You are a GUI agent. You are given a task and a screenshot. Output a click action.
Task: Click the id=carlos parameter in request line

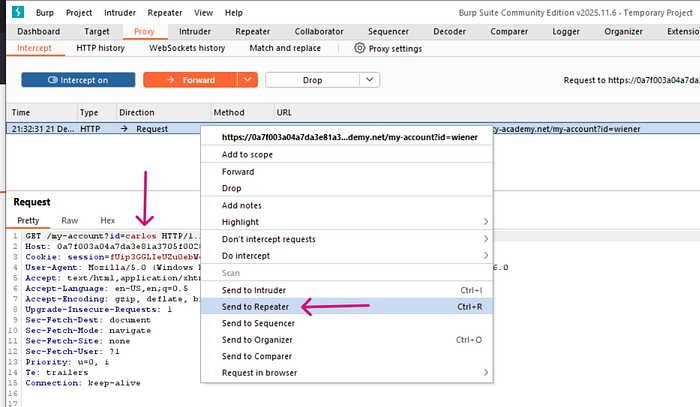tap(133, 236)
